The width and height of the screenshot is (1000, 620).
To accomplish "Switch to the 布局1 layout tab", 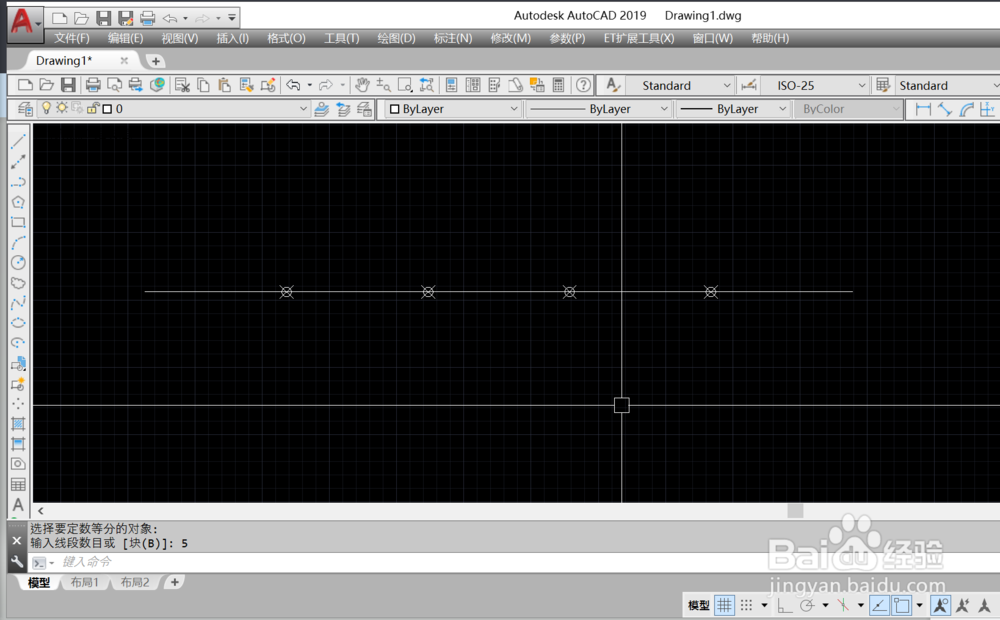I will coord(84,582).
